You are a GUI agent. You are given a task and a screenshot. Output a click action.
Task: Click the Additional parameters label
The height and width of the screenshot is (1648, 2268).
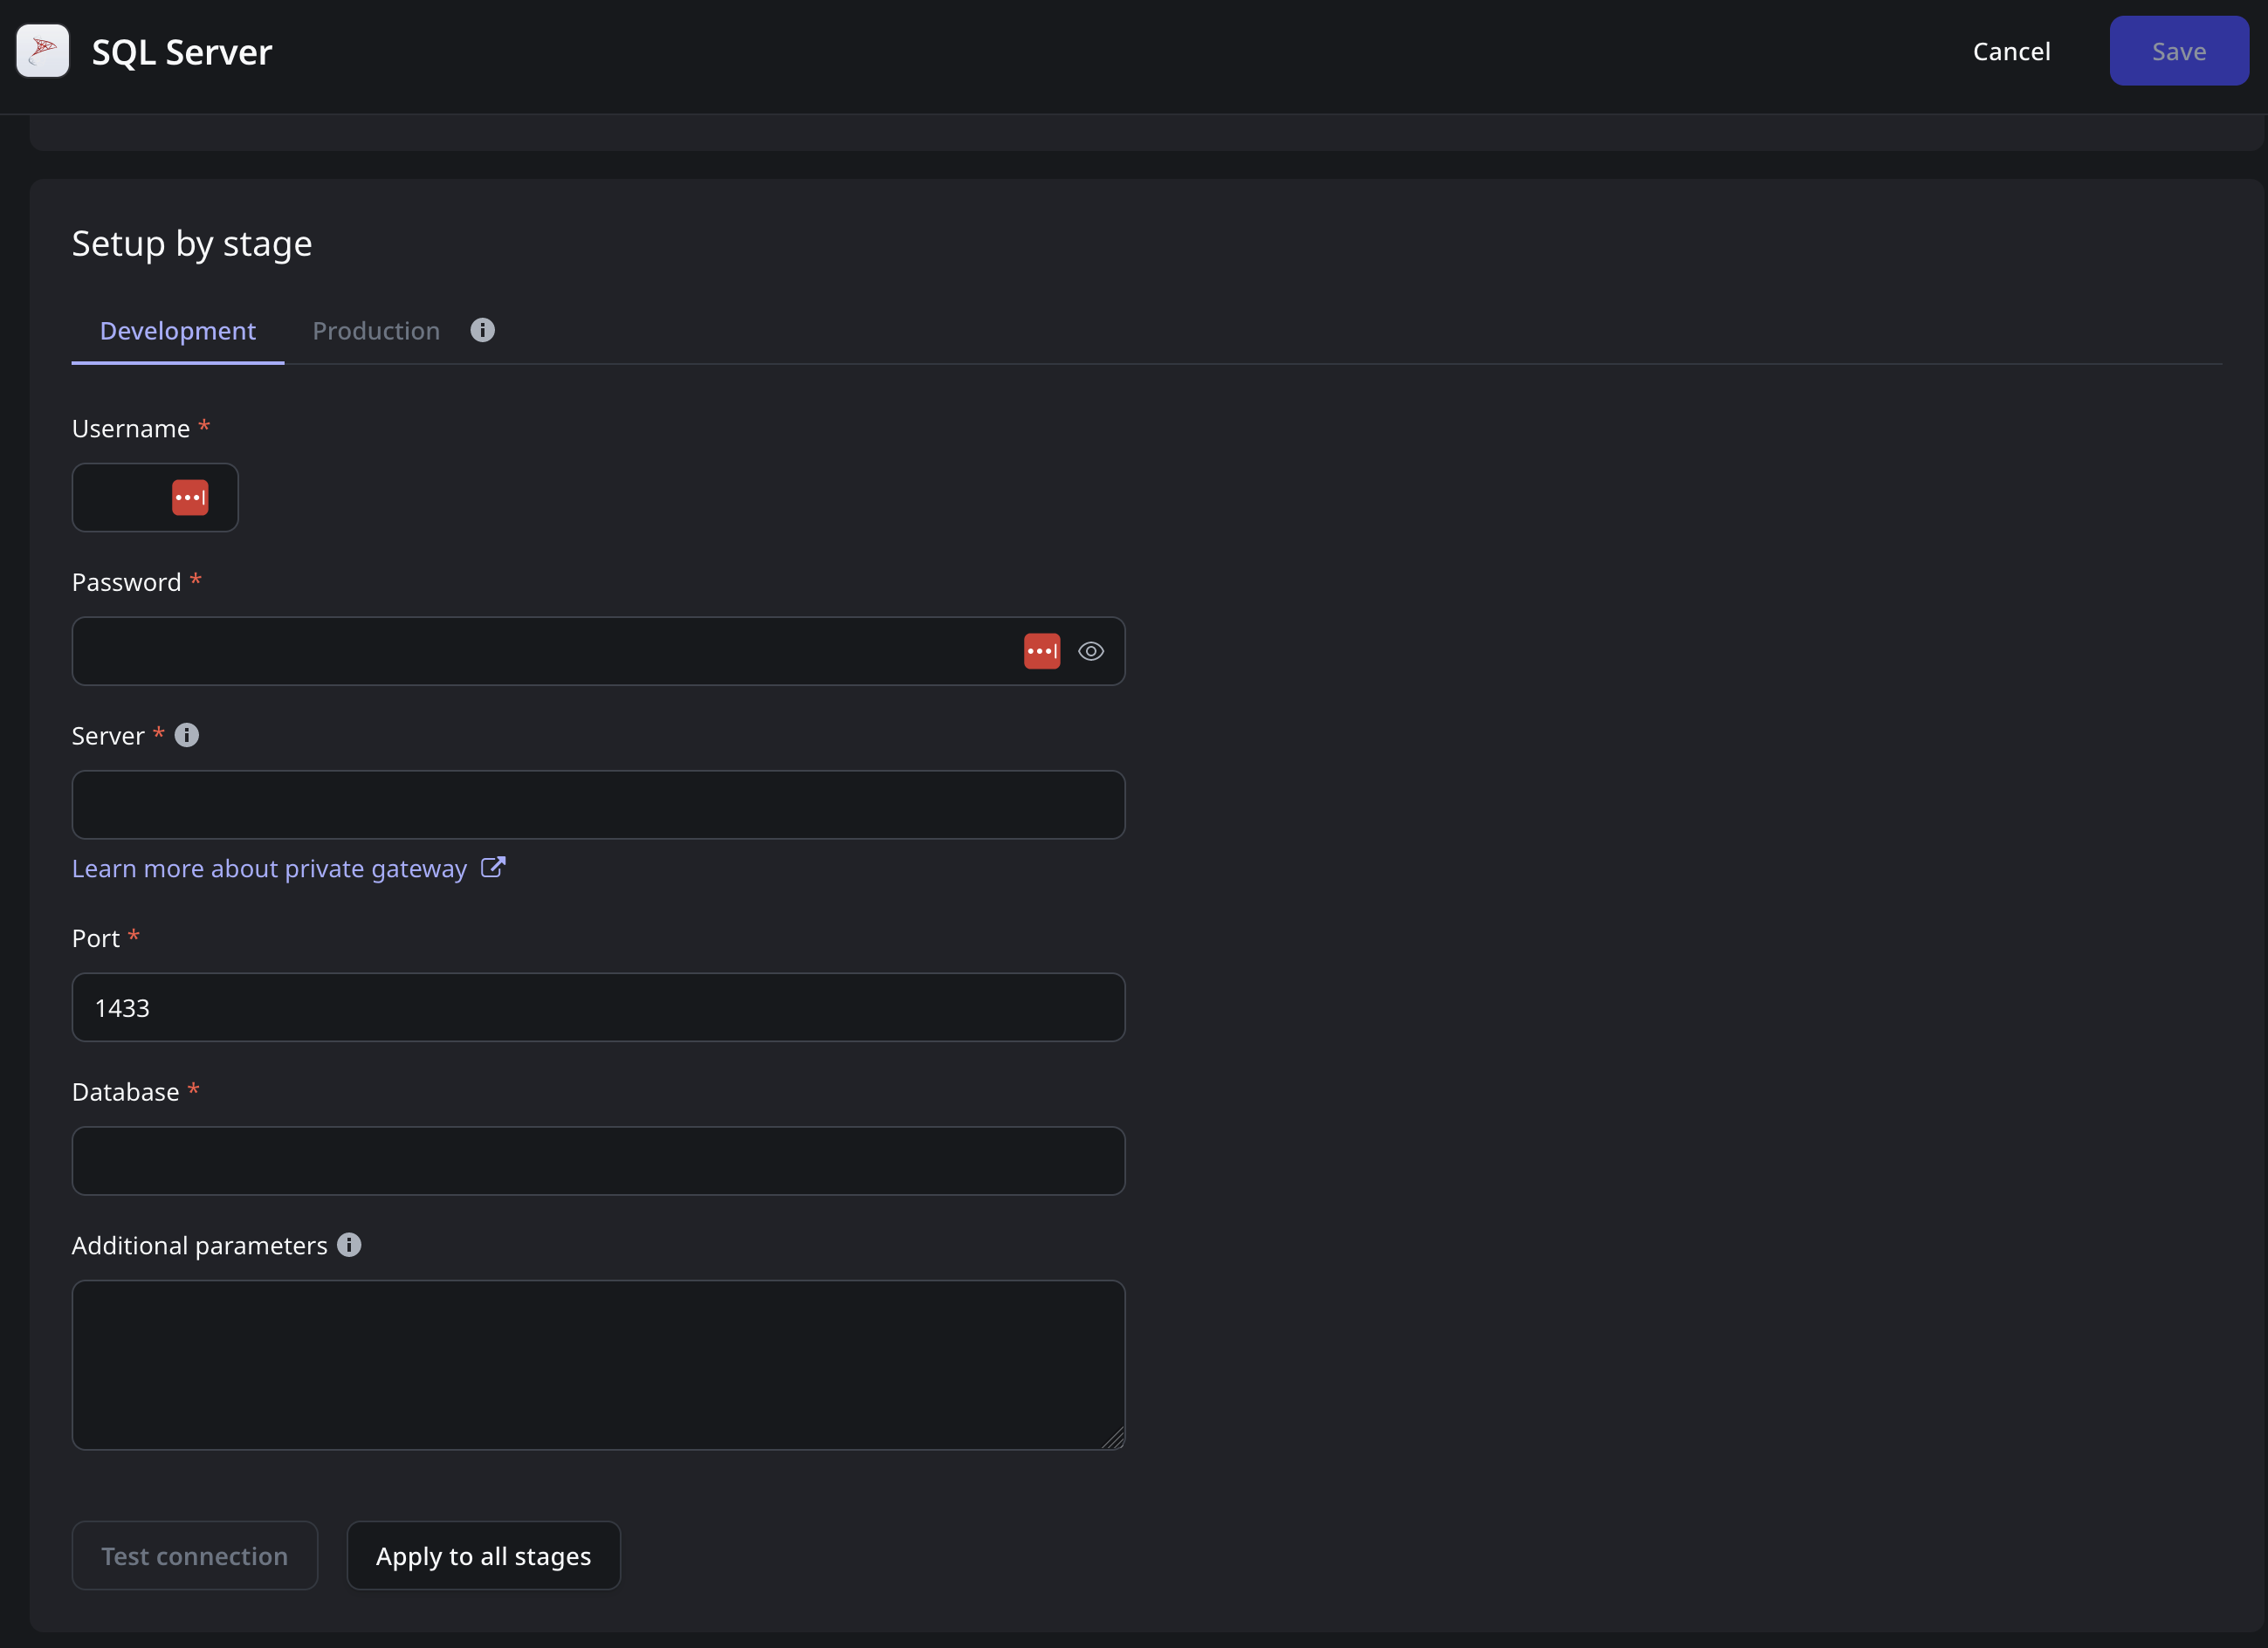(x=200, y=1246)
